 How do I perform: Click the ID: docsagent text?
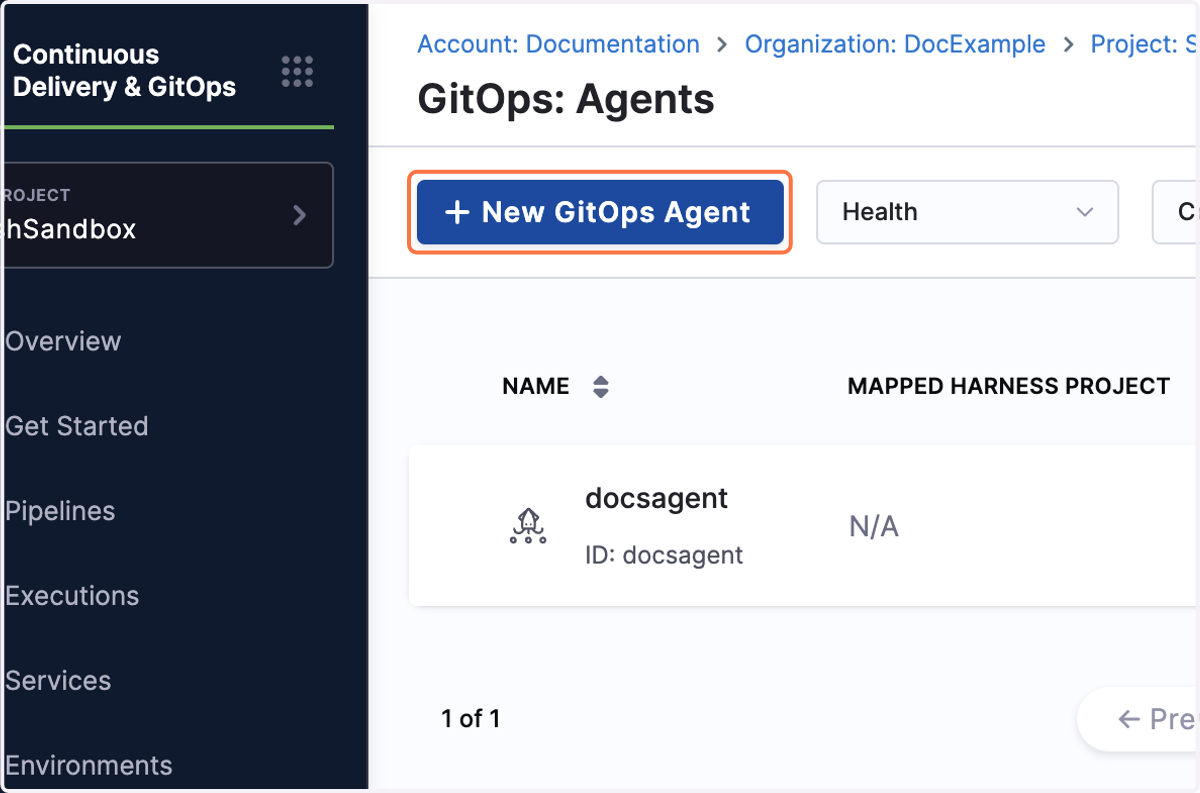pyautogui.click(x=664, y=555)
